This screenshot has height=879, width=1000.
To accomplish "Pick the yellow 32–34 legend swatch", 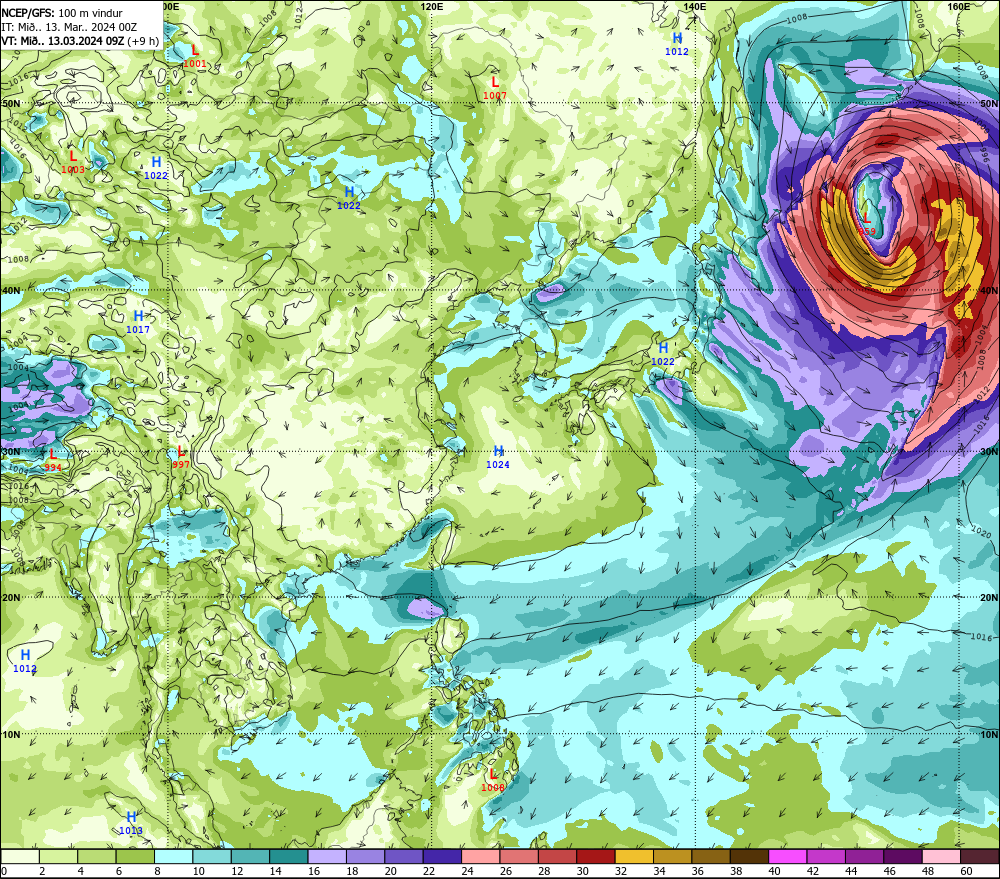I will pyautogui.click(x=634, y=857).
